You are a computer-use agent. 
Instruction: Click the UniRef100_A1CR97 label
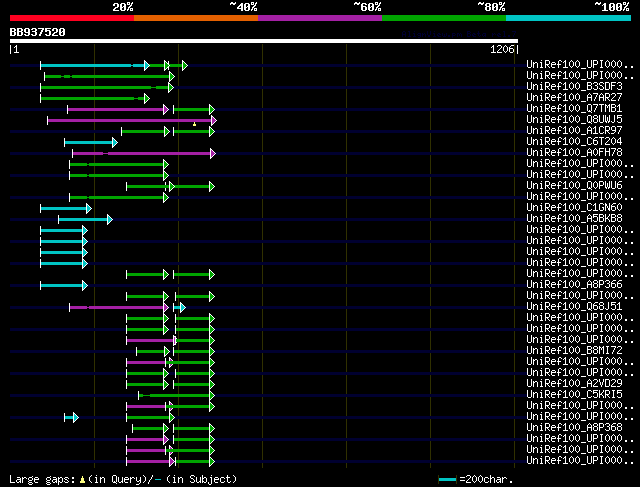(574, 131)
